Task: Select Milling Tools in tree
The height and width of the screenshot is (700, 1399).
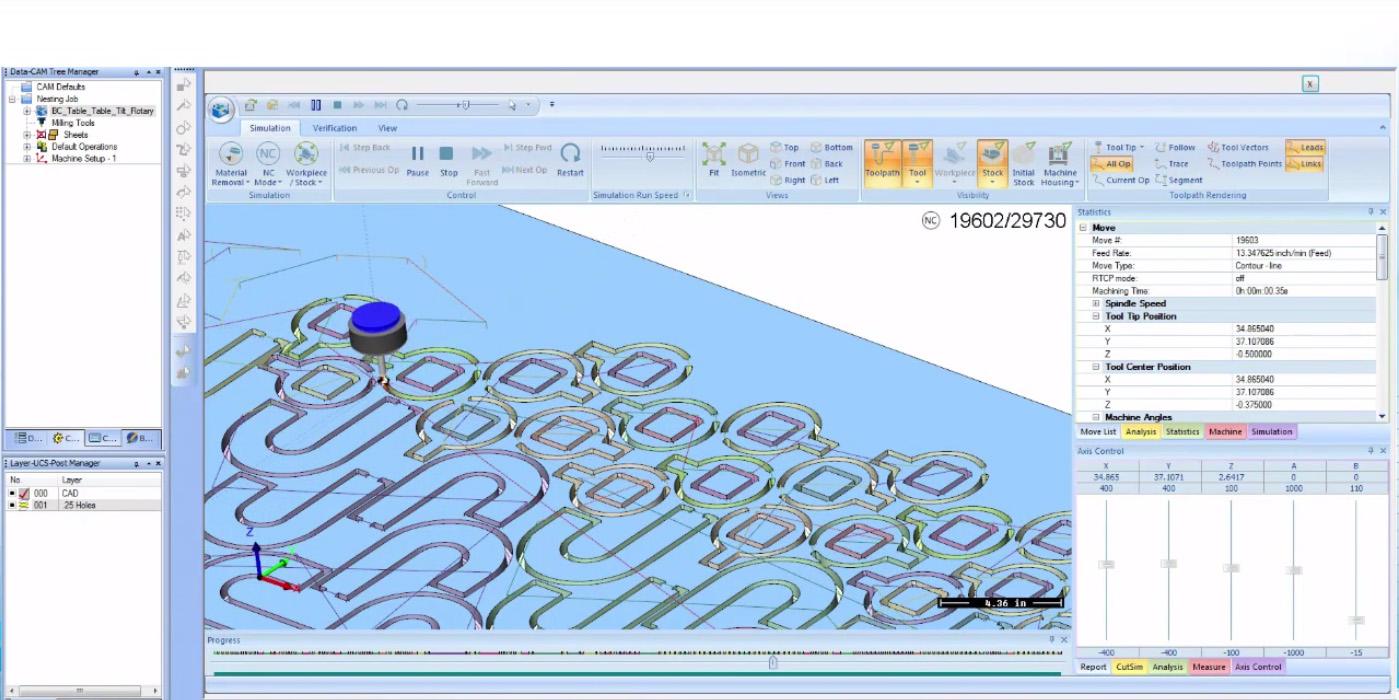Action: 73,123
